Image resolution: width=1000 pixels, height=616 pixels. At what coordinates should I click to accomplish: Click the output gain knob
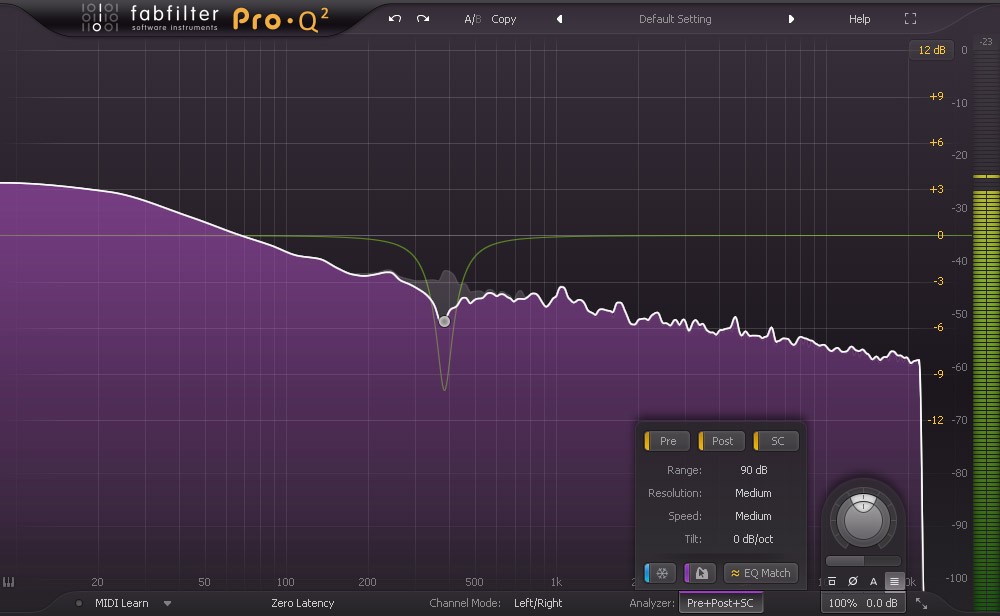click(x=863, y=520)
